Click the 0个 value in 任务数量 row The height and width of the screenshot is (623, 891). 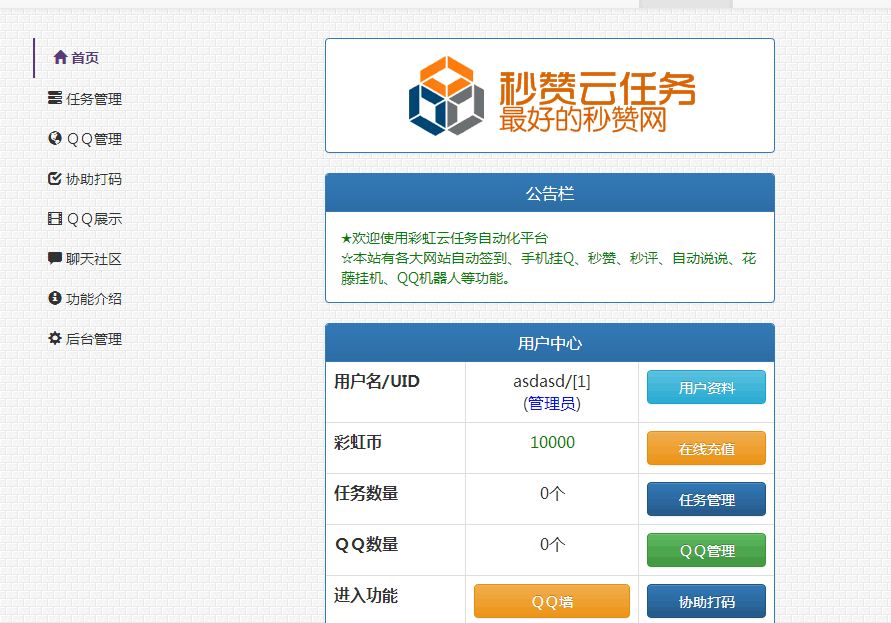point(552,493)
